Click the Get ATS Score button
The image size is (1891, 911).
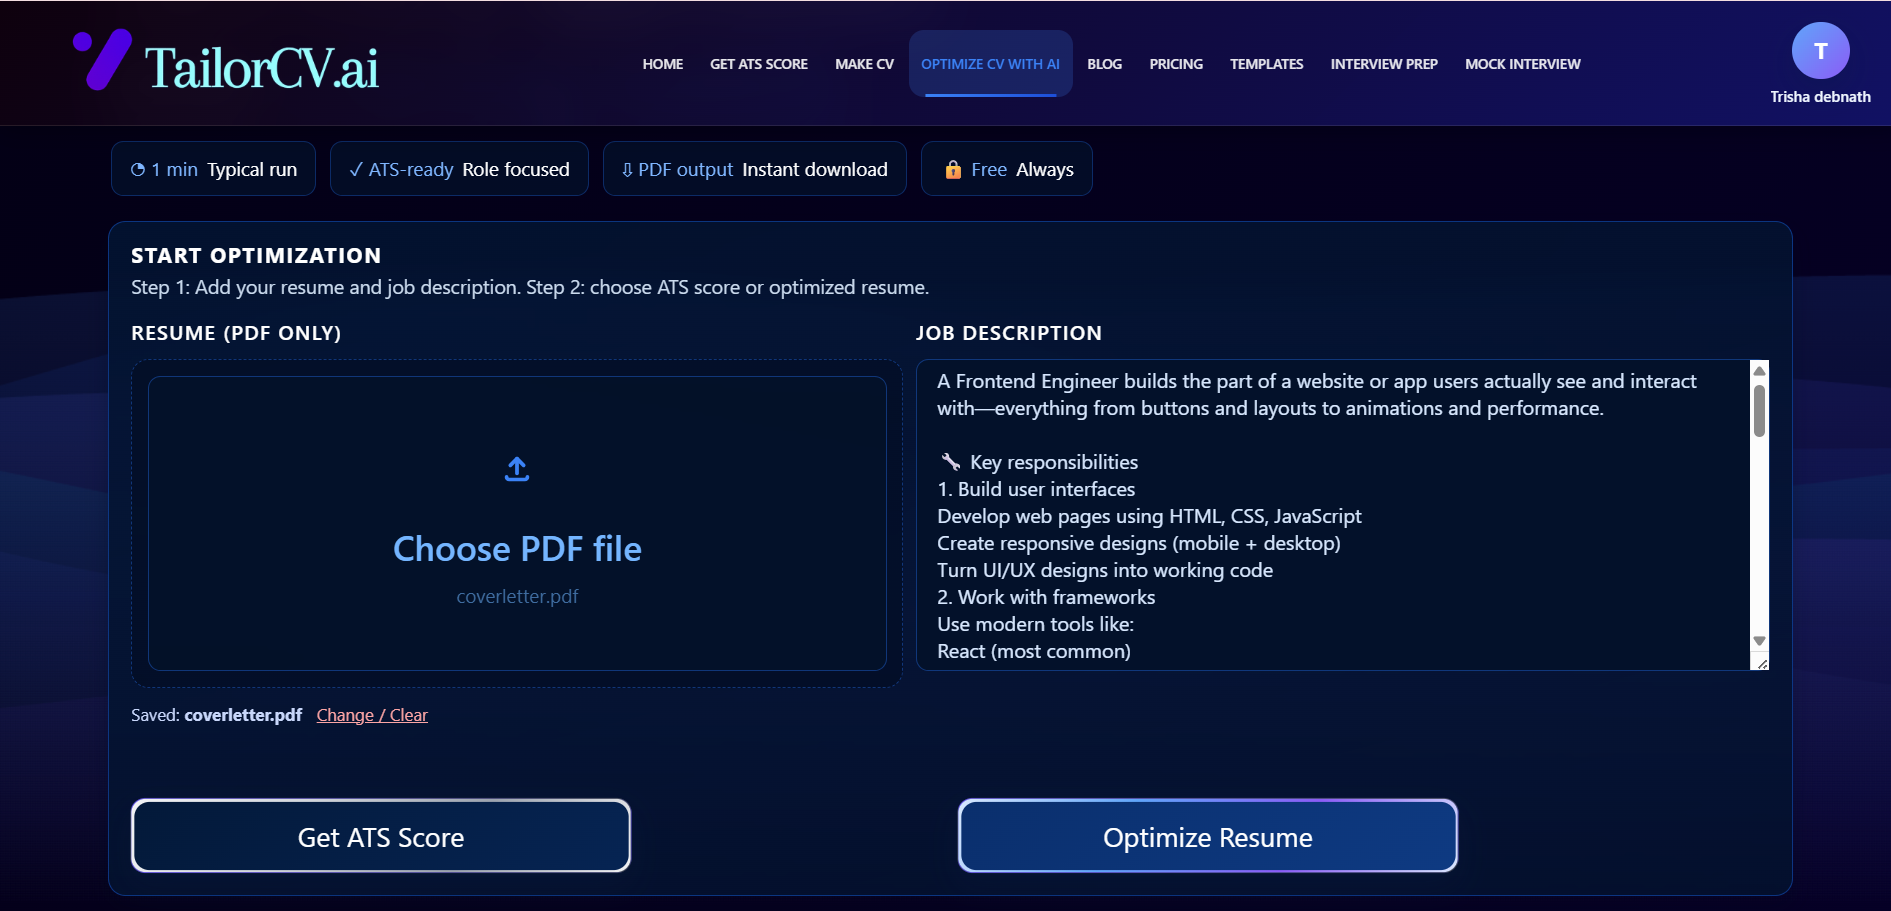click(381, 836)
